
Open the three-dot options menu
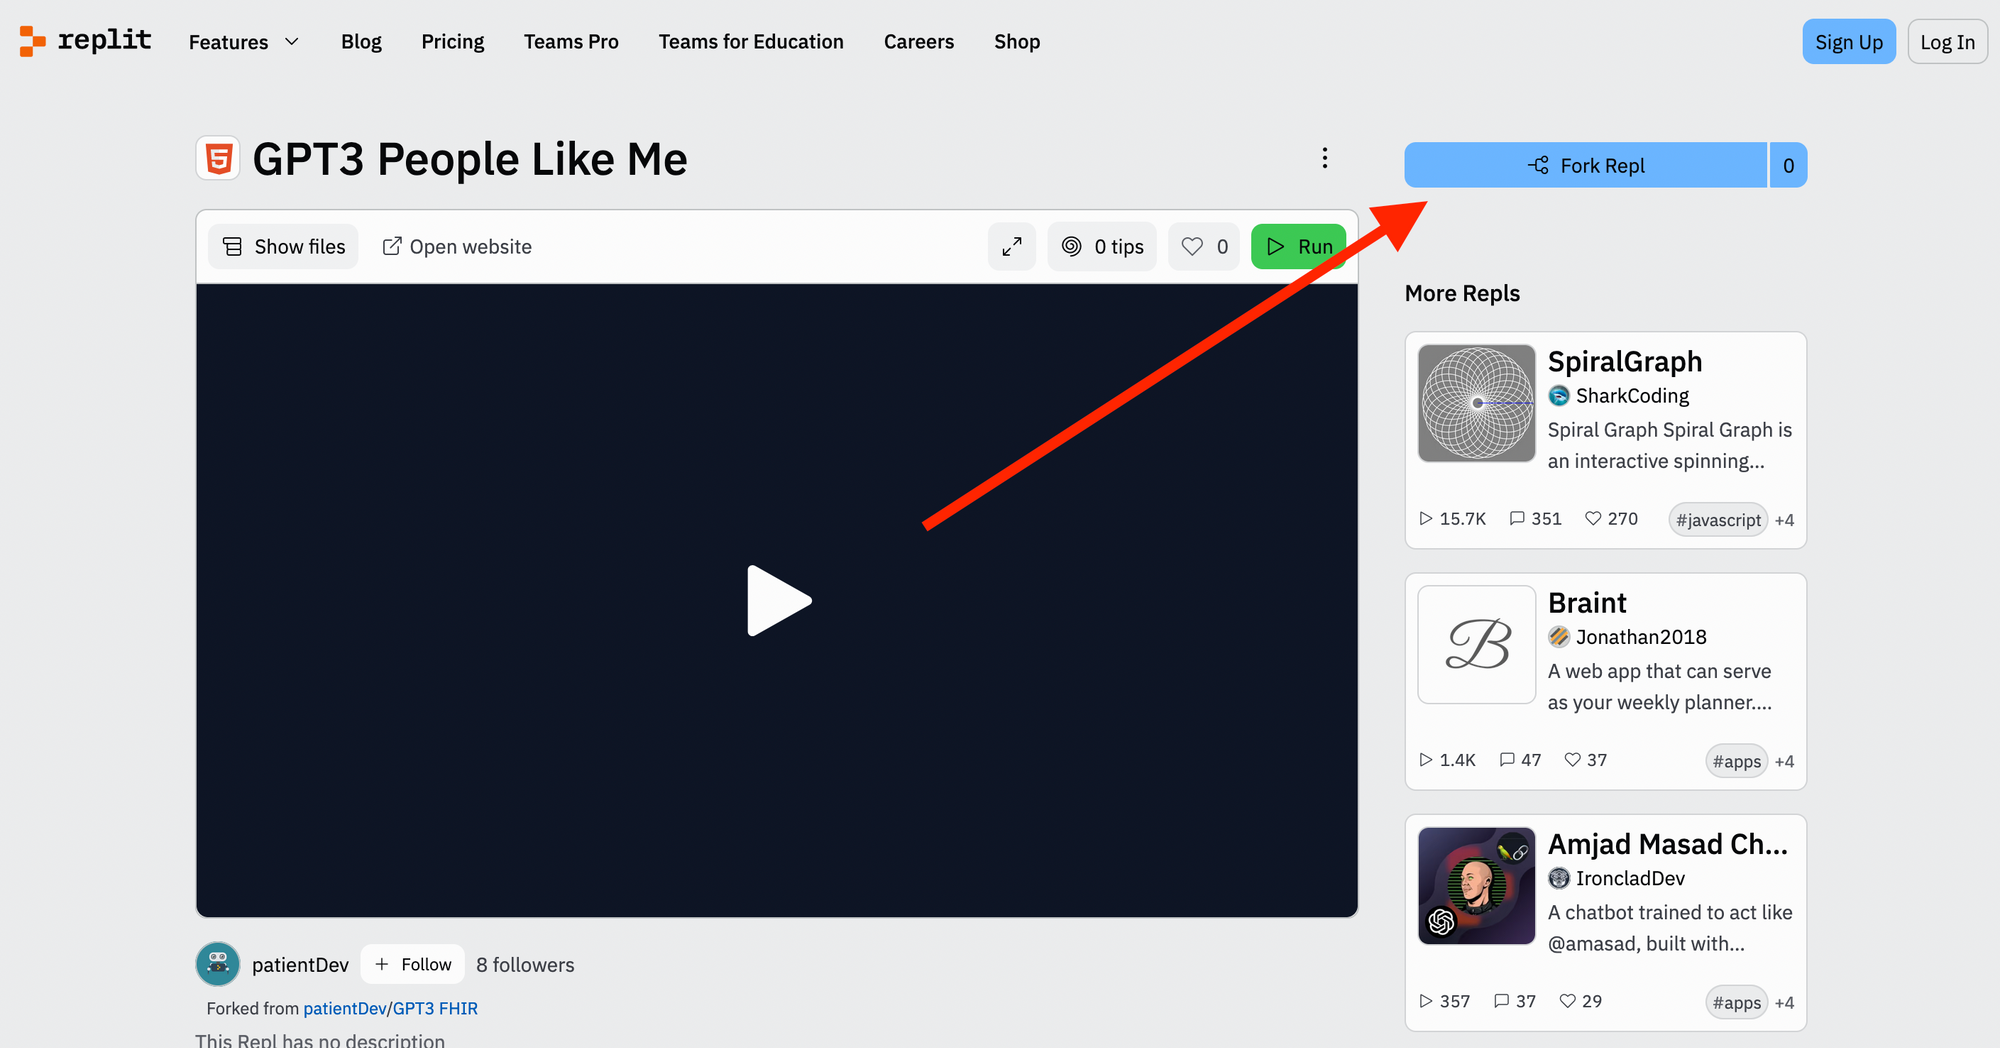coord(1325,158)
